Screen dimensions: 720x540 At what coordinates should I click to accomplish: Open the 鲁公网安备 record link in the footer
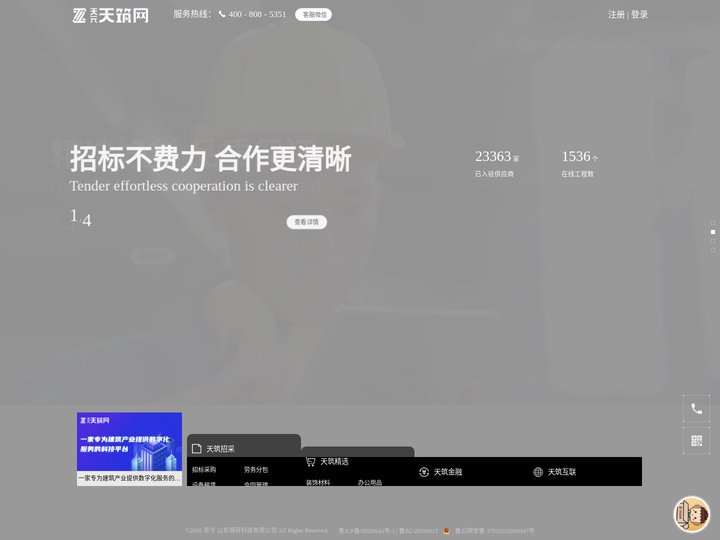495,531
